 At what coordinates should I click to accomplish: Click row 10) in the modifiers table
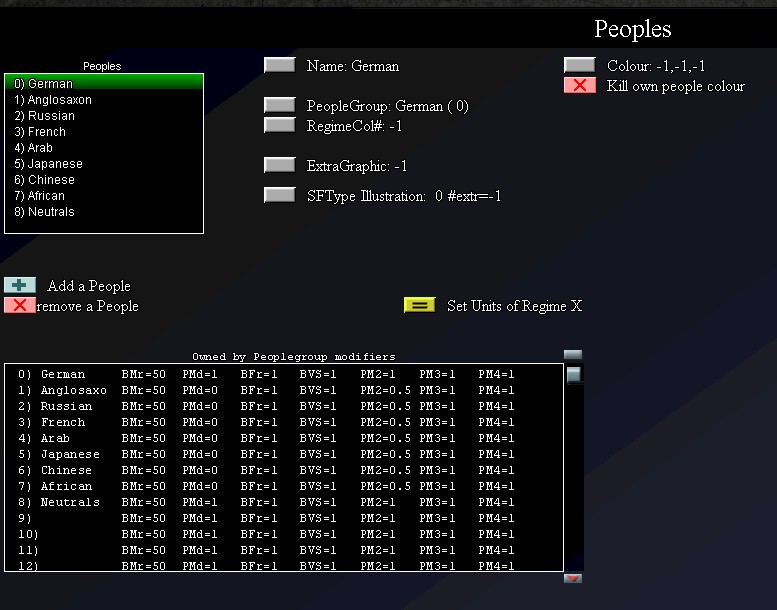(284, 534)
